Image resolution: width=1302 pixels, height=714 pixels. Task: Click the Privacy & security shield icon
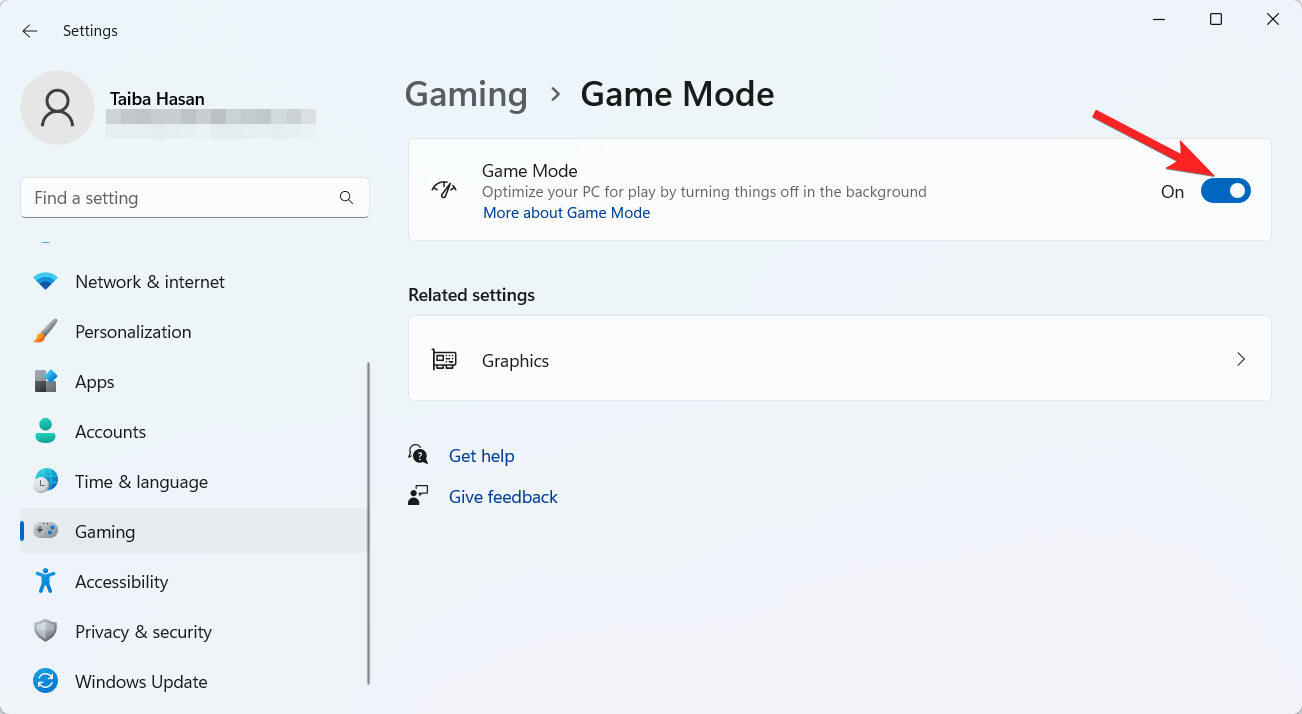[x=46, y=631]
